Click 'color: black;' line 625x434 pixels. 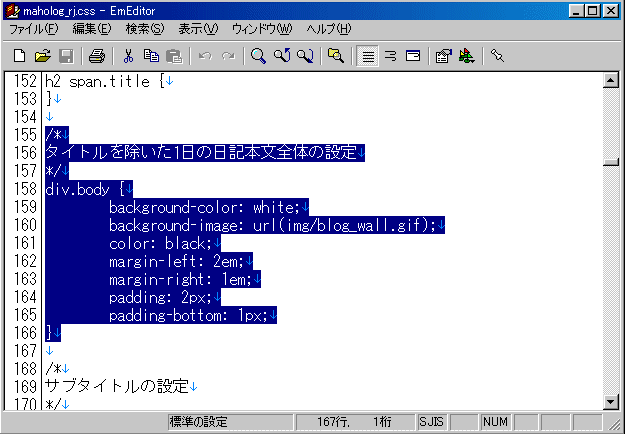160,244
